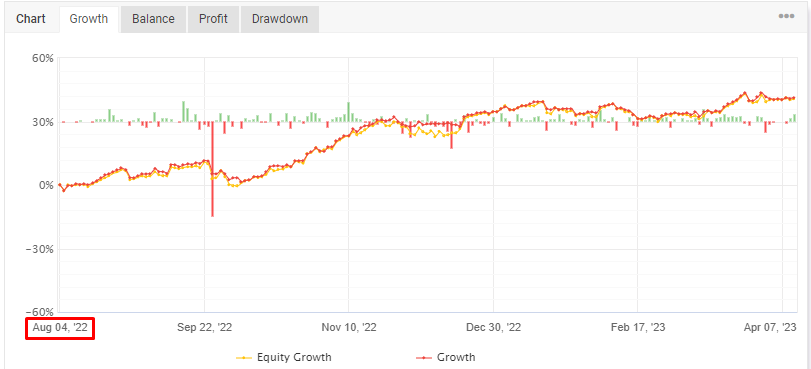Click the −60% y-axis label
Viewport: 811px width, 369px height.
click(41, 312)
